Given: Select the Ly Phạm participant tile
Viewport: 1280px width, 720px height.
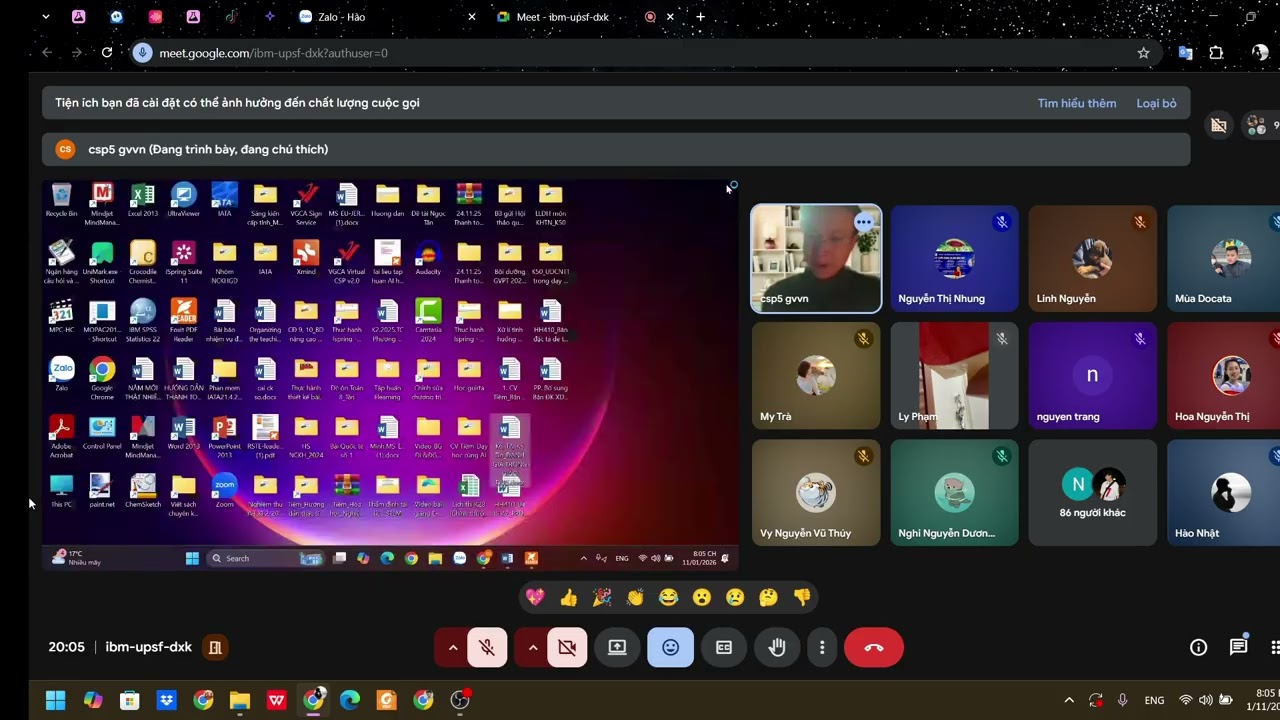Looking at the screenshot, I should [x=954, y=376].
